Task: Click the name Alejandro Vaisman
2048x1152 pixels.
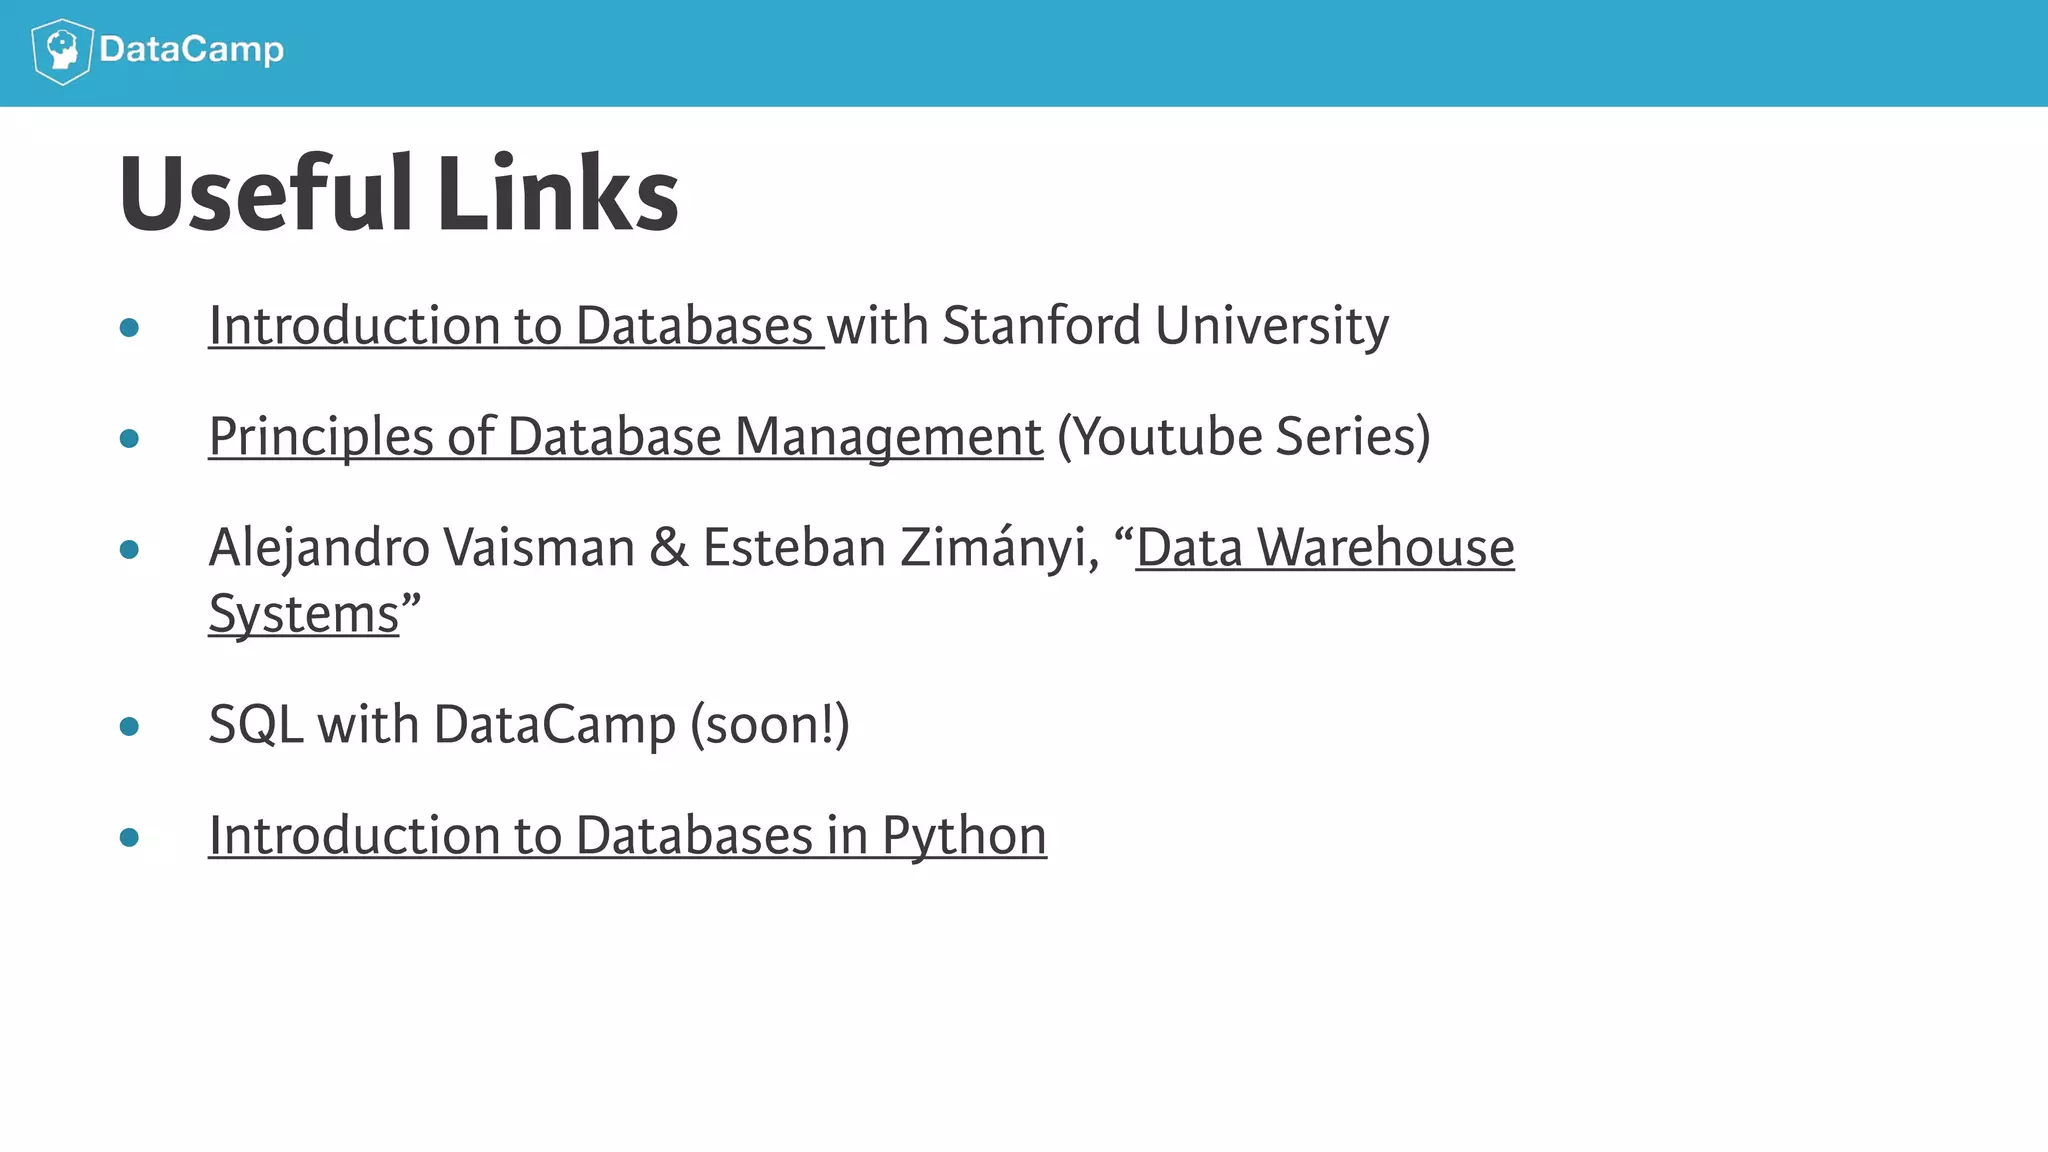Action: 421,548
